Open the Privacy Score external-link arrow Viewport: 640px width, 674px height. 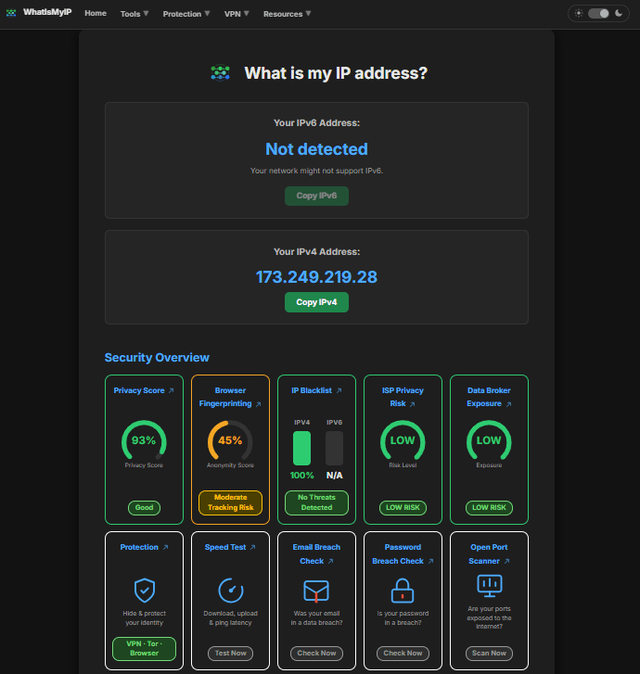(171, 391)
